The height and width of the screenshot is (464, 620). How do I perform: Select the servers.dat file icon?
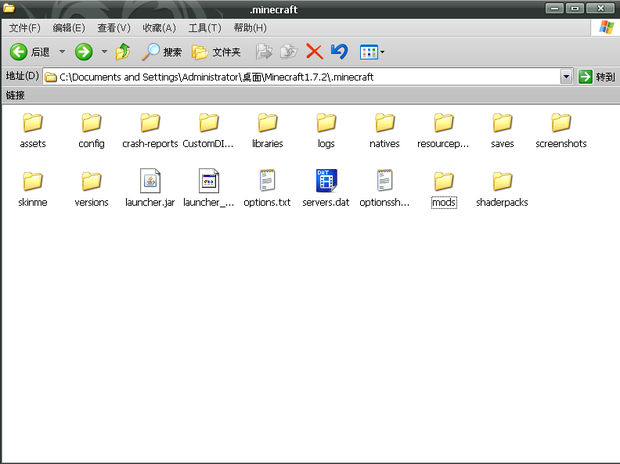[326, 181]
